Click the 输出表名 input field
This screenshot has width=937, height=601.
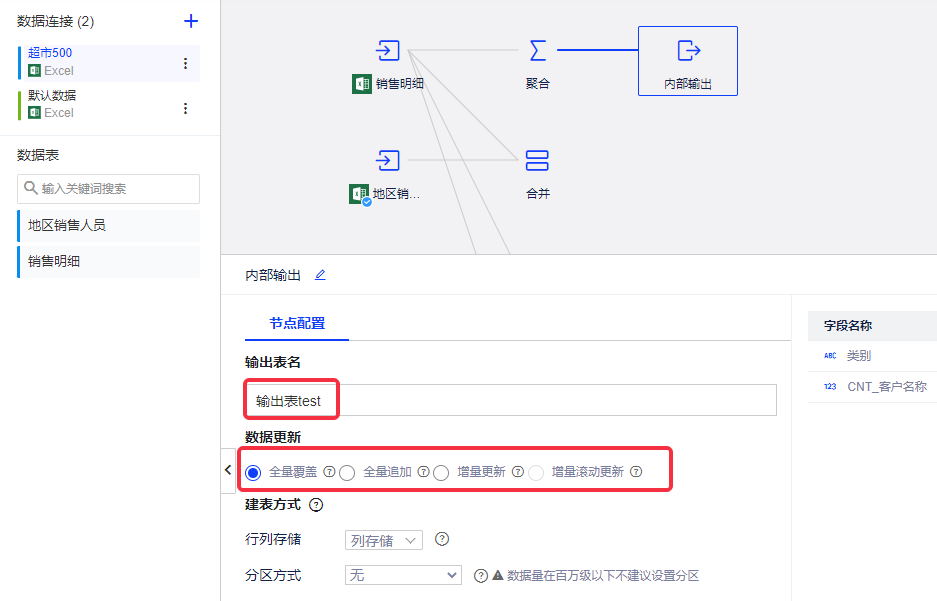(x=510, y=400)
